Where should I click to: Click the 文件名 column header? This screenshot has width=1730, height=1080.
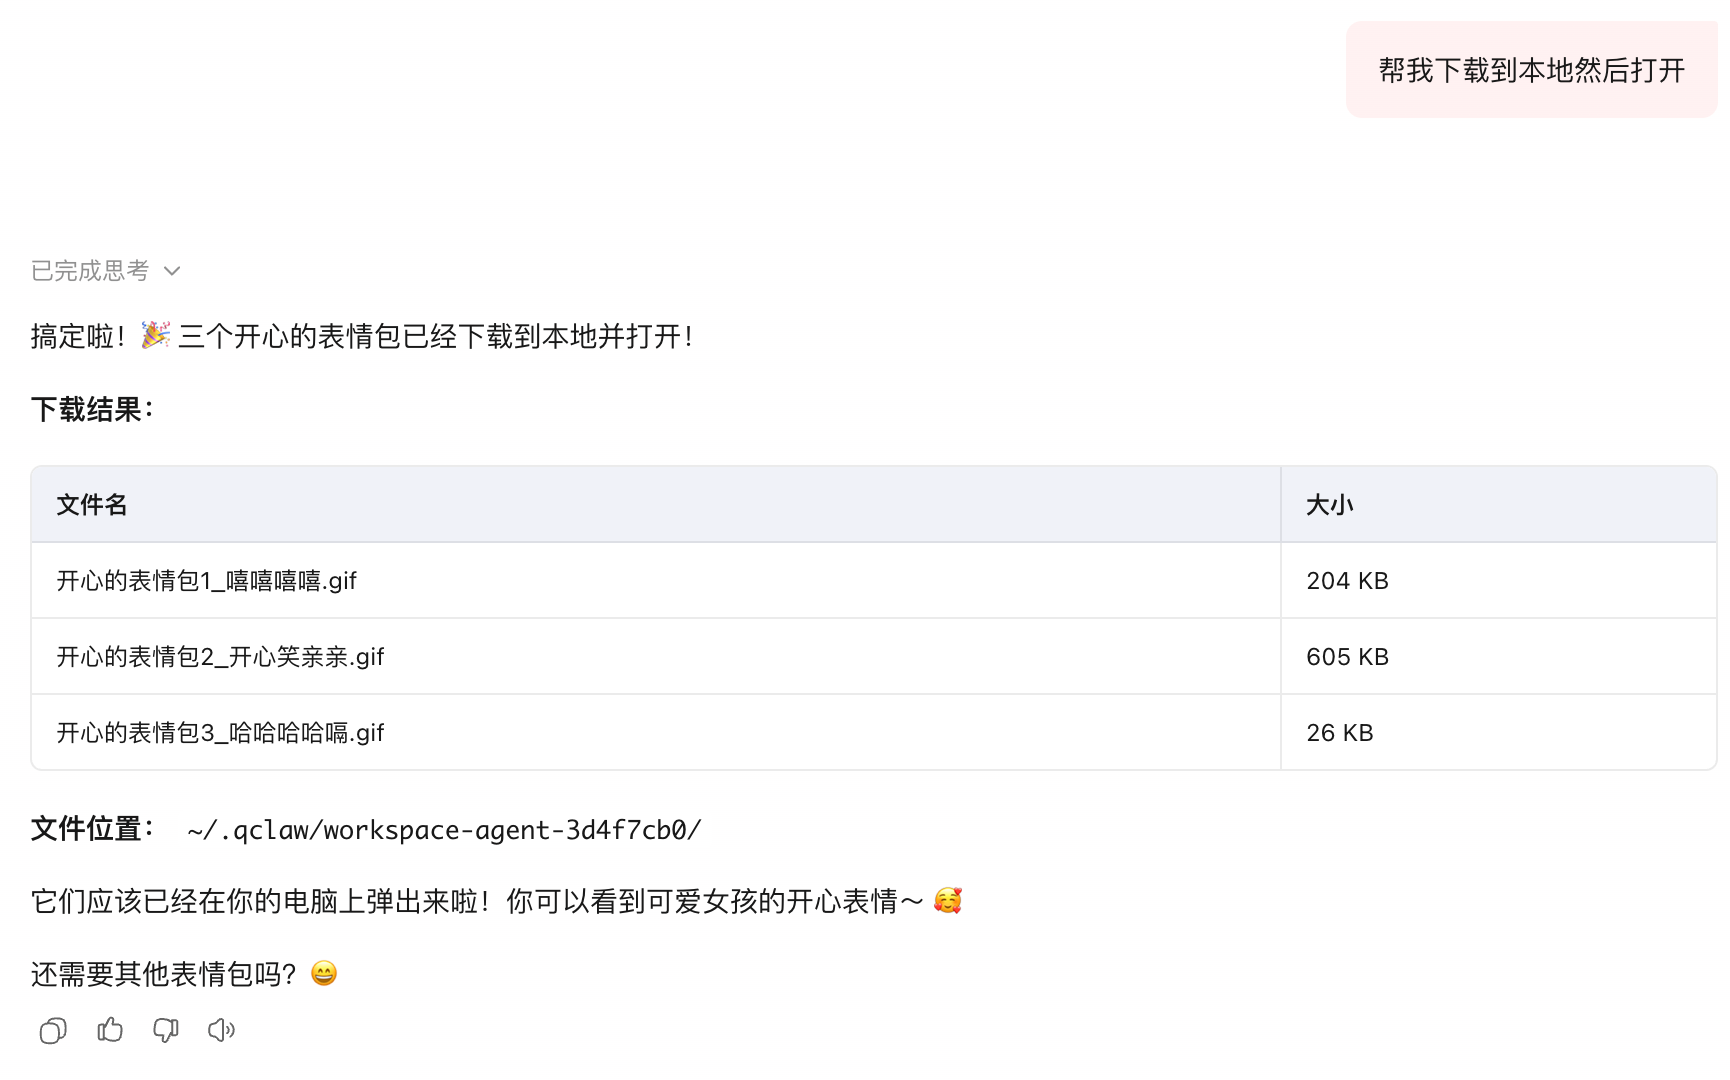pyautogui.click(x=92, y=505)
